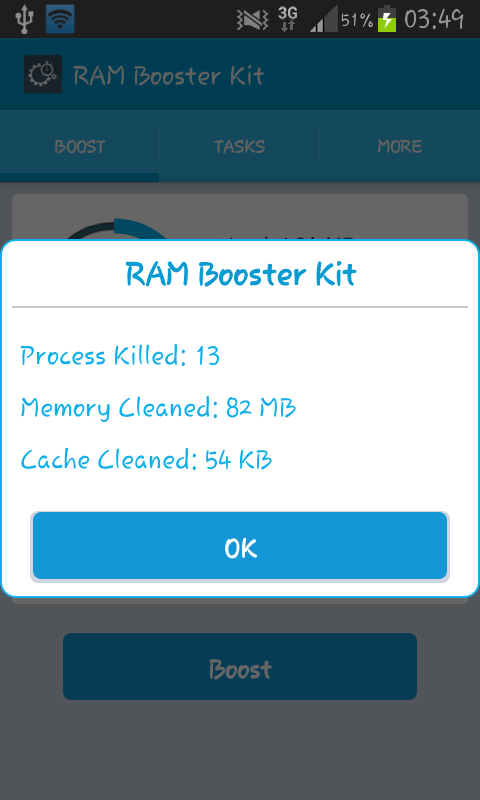Tap the Memory Cleaned: 82 MB line
Image resolution: width=480 pixels, height=800 pixels.
(x=158, y=408)
